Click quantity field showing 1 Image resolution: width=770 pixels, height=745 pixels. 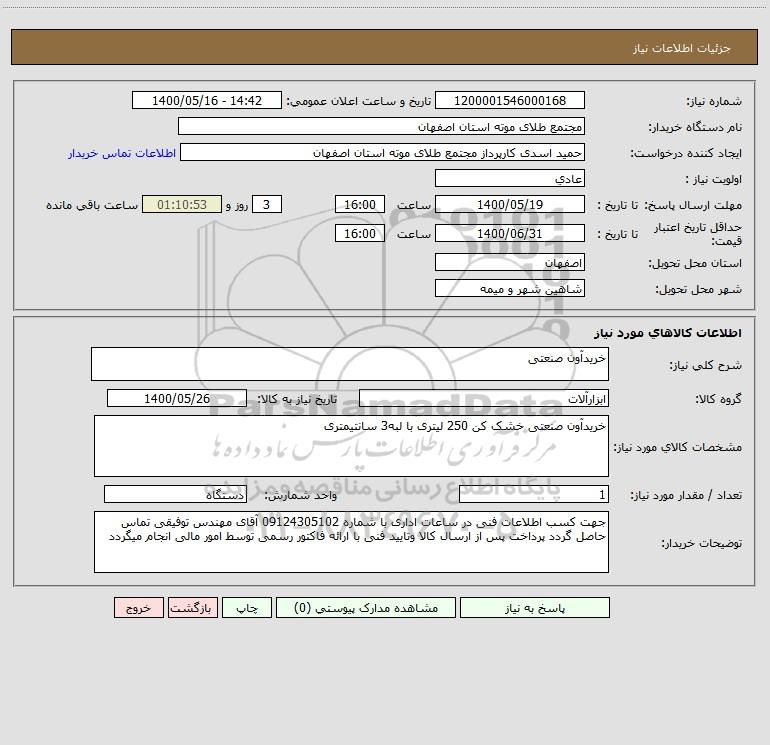click(534, 494)
